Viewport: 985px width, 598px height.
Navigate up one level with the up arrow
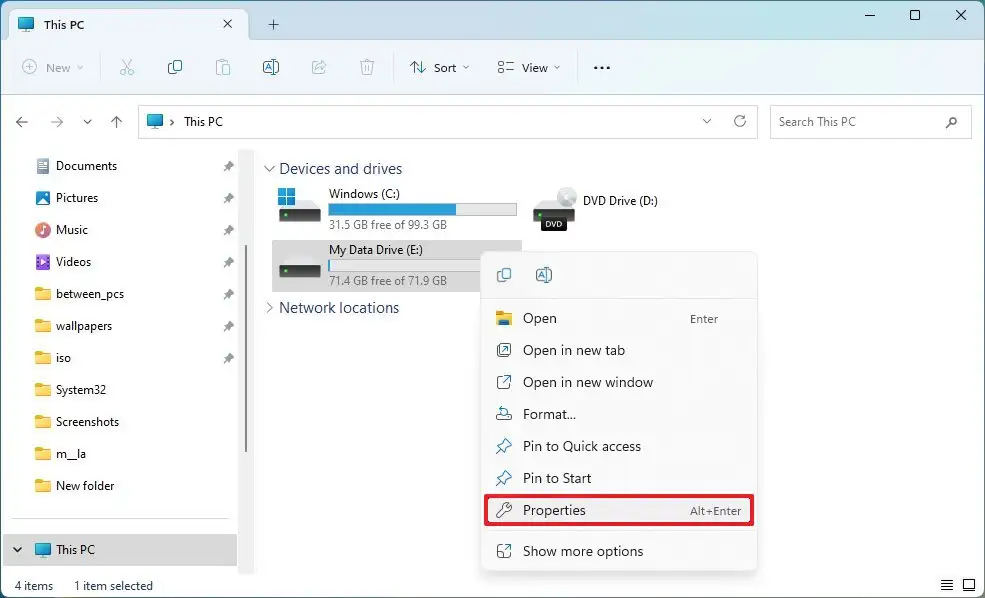[116, 121]
